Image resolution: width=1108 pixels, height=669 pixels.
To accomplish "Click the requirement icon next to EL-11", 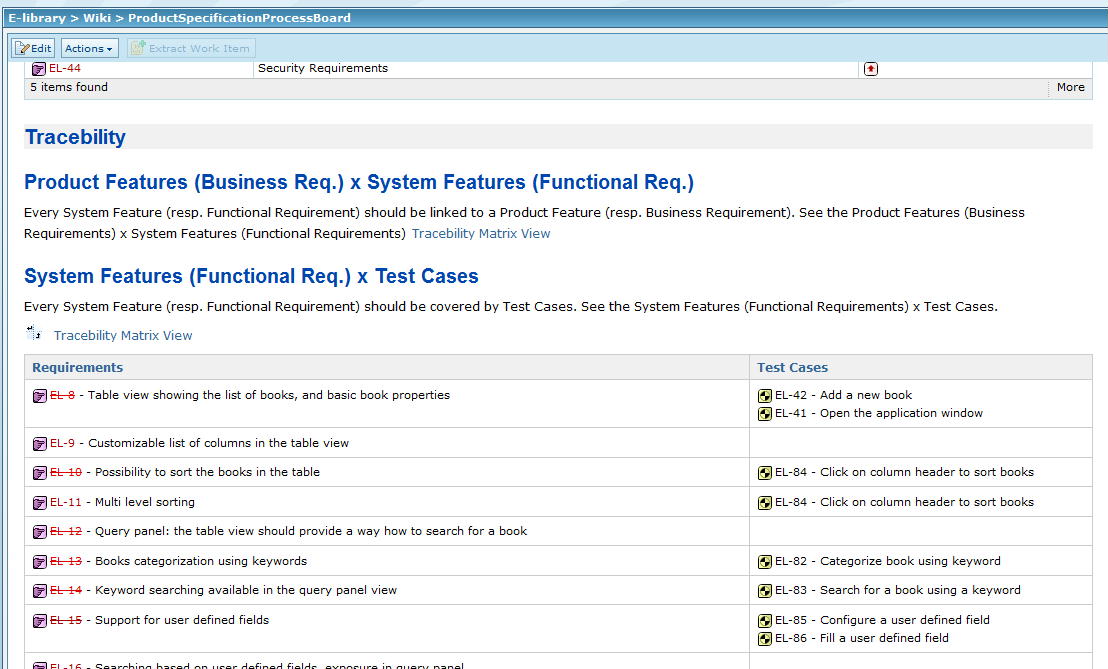I will point(40,503).
